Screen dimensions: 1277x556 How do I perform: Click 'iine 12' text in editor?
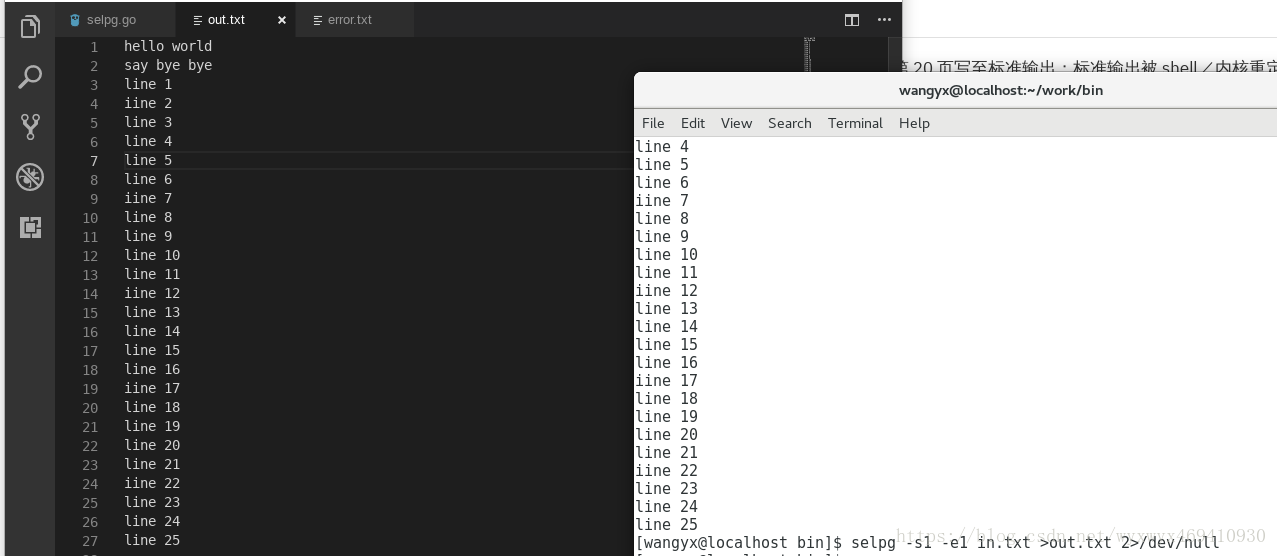(152, 293)
